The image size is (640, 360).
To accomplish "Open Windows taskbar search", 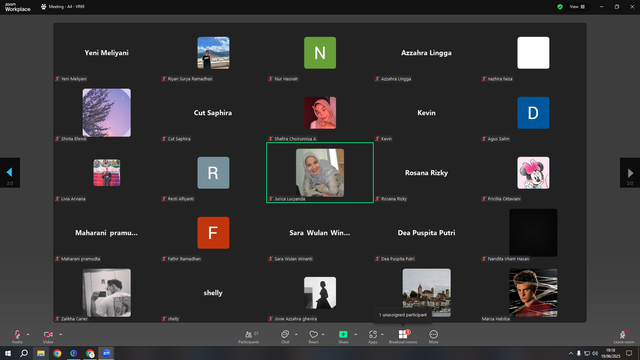I will [x=24, y=353].
